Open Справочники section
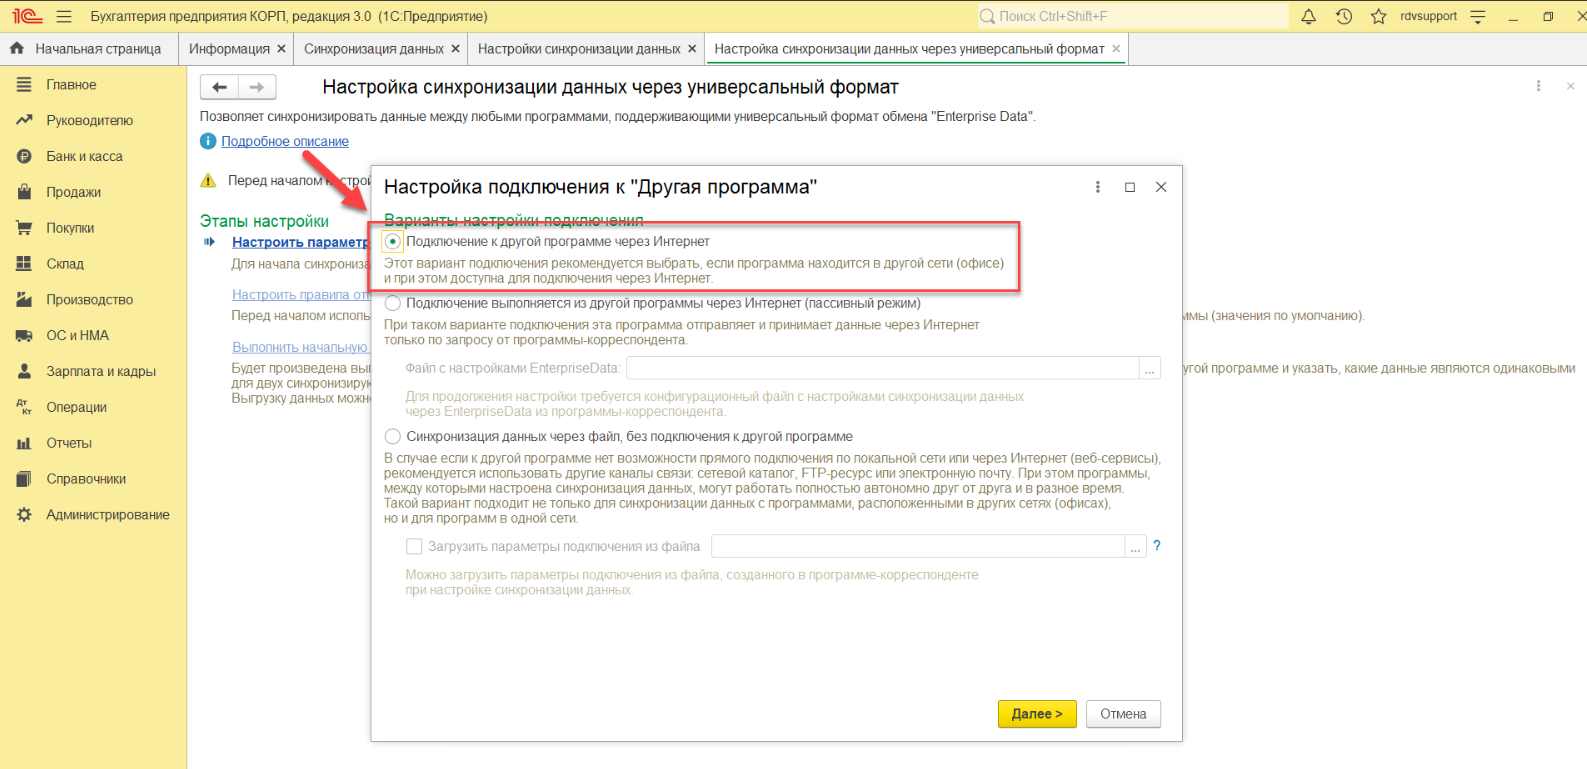Screen dimensions: 1587x769 coord(86,479)
